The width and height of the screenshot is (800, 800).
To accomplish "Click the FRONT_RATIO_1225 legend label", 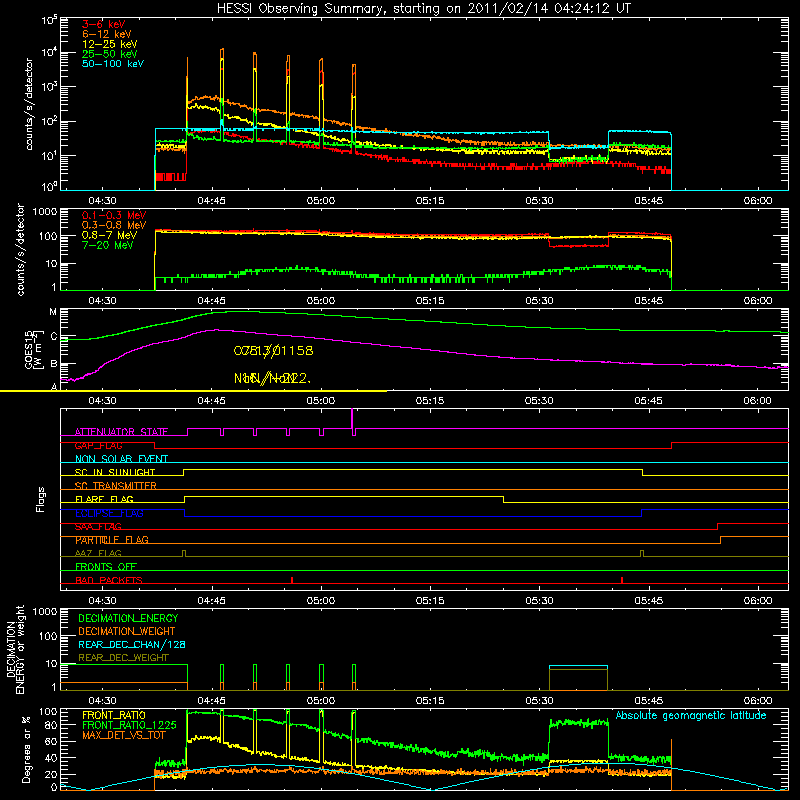I will pyautogui.click(x=129, y=725).
